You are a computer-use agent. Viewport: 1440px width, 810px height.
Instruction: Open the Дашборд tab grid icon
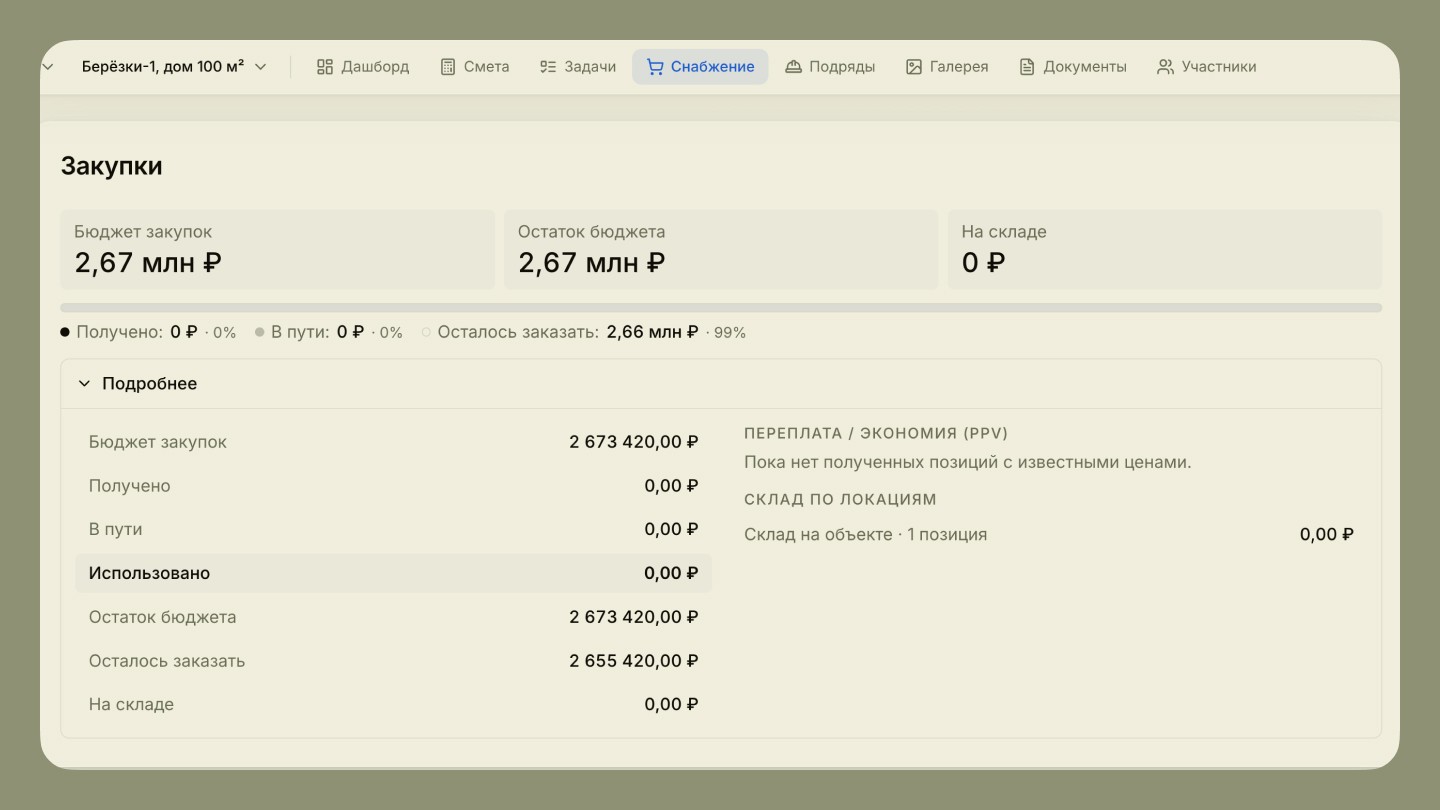324,67
